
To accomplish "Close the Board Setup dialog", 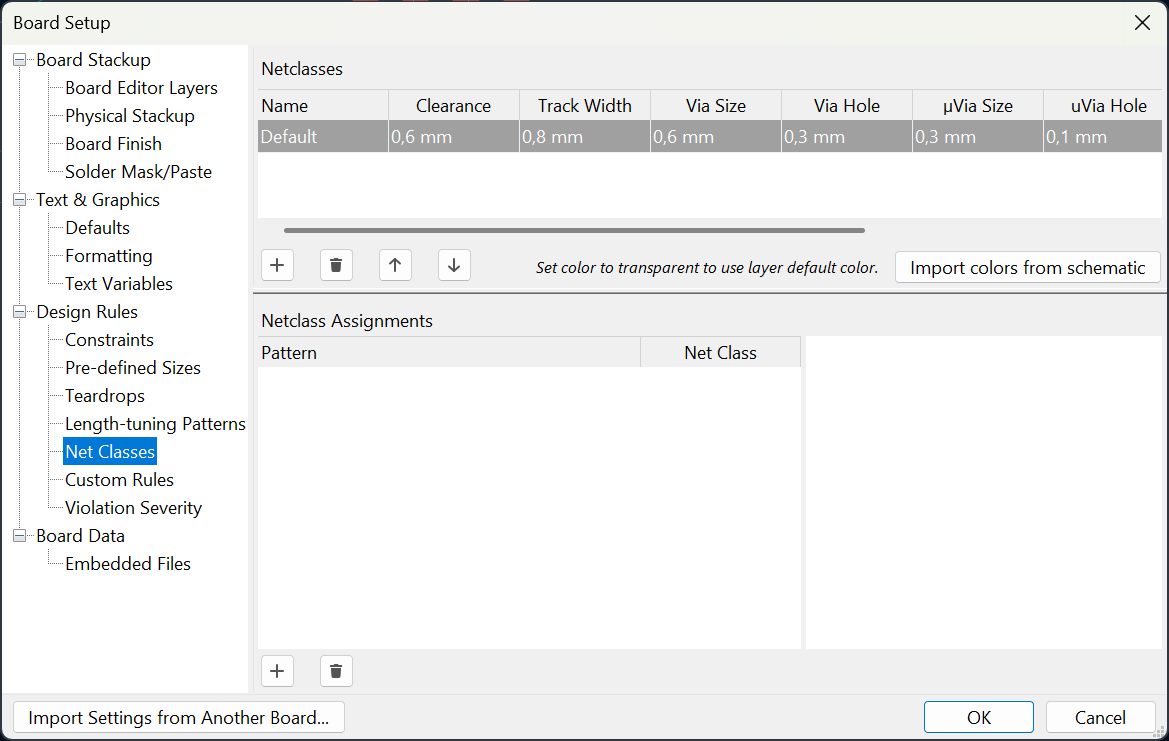I will (1142, 23).
